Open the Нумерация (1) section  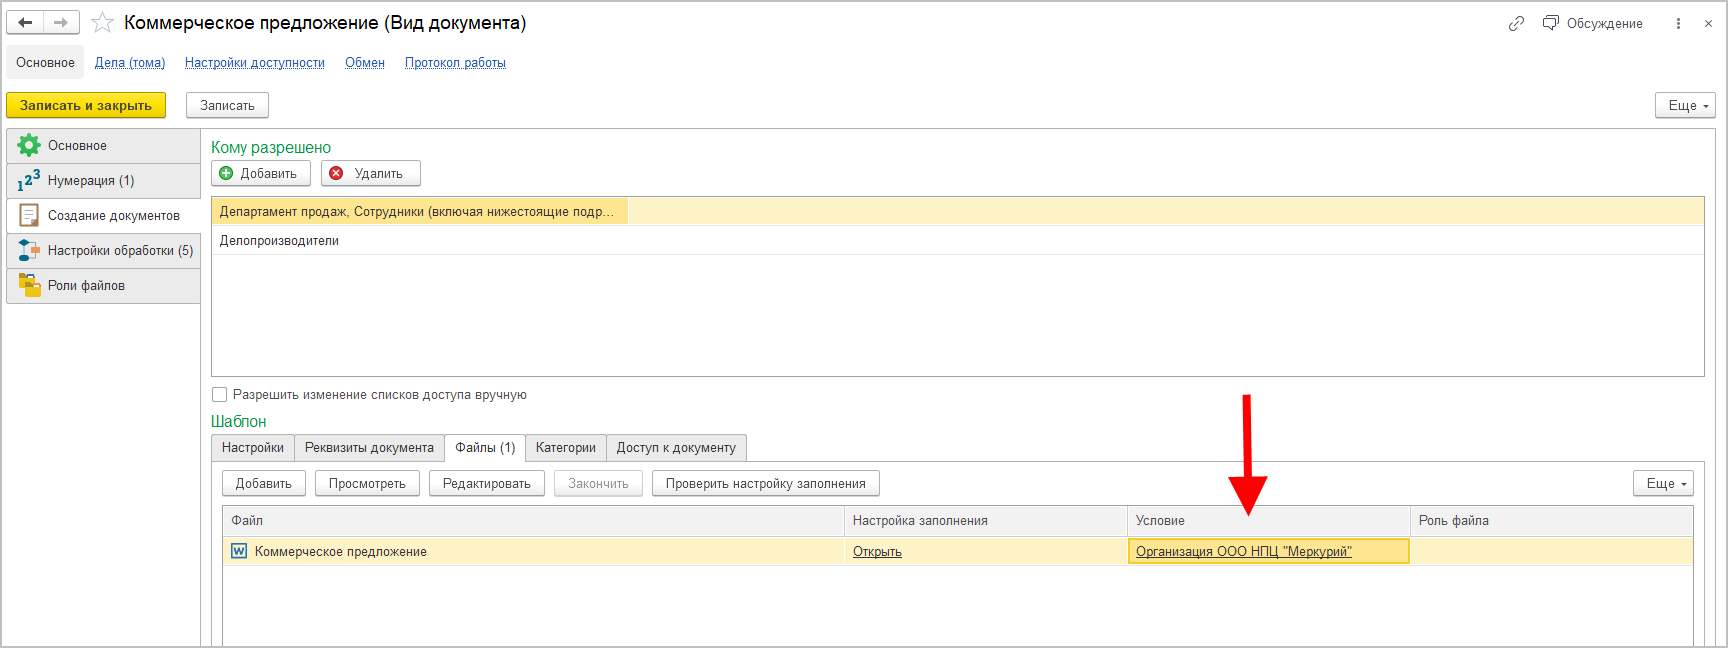(x=103, y=181)
